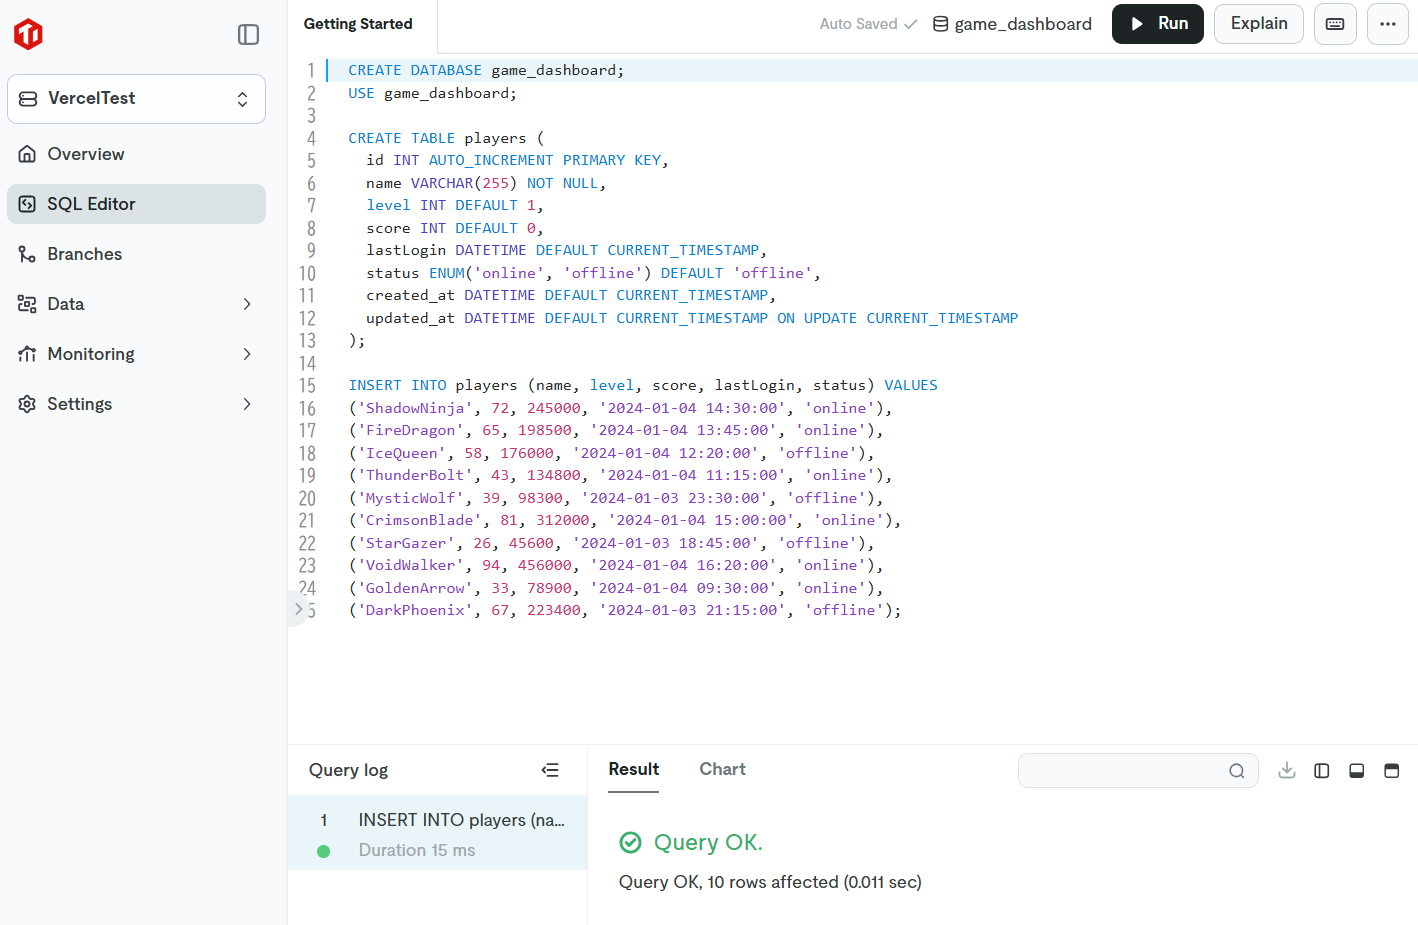The width and height of the screenshot is (1418, 925).
Task: Expand the collapsed panel arrow at editor edge
Action: tap(298, 608)
